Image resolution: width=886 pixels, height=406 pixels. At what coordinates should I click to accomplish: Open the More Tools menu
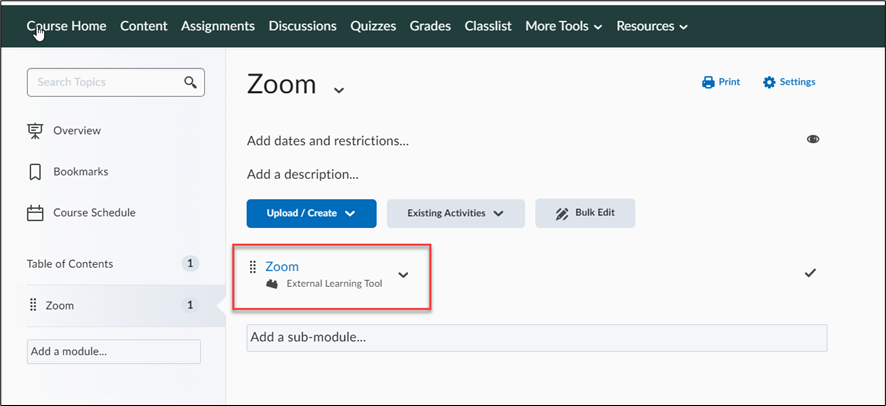coord(563,26)
